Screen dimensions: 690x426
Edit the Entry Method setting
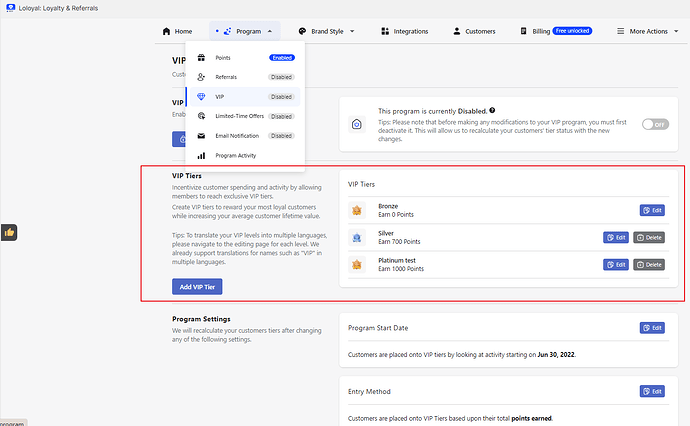coord(652,391)
